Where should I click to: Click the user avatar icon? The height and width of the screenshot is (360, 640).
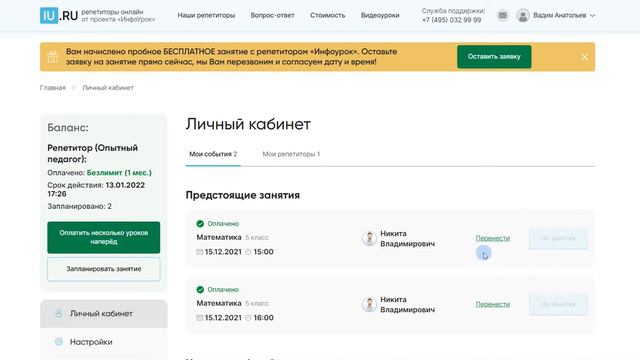click(x=522, y=16)
